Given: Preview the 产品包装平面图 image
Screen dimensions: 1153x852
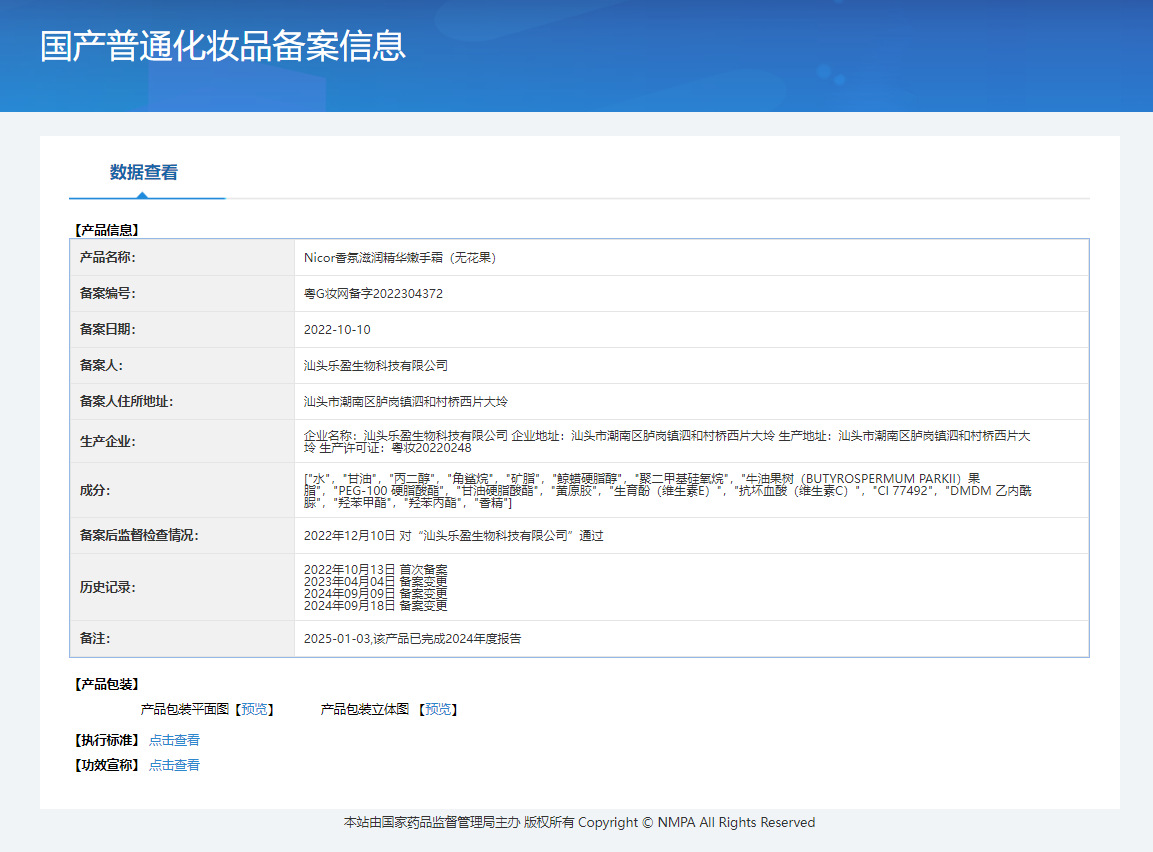Looking at the screenshot, I should 254,709.
